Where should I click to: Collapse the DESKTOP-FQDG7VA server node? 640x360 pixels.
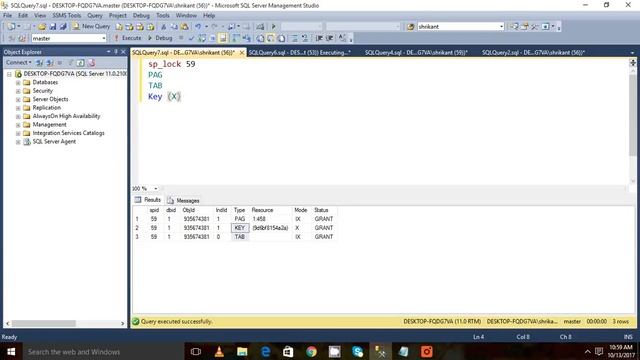[x=9, y=74]
